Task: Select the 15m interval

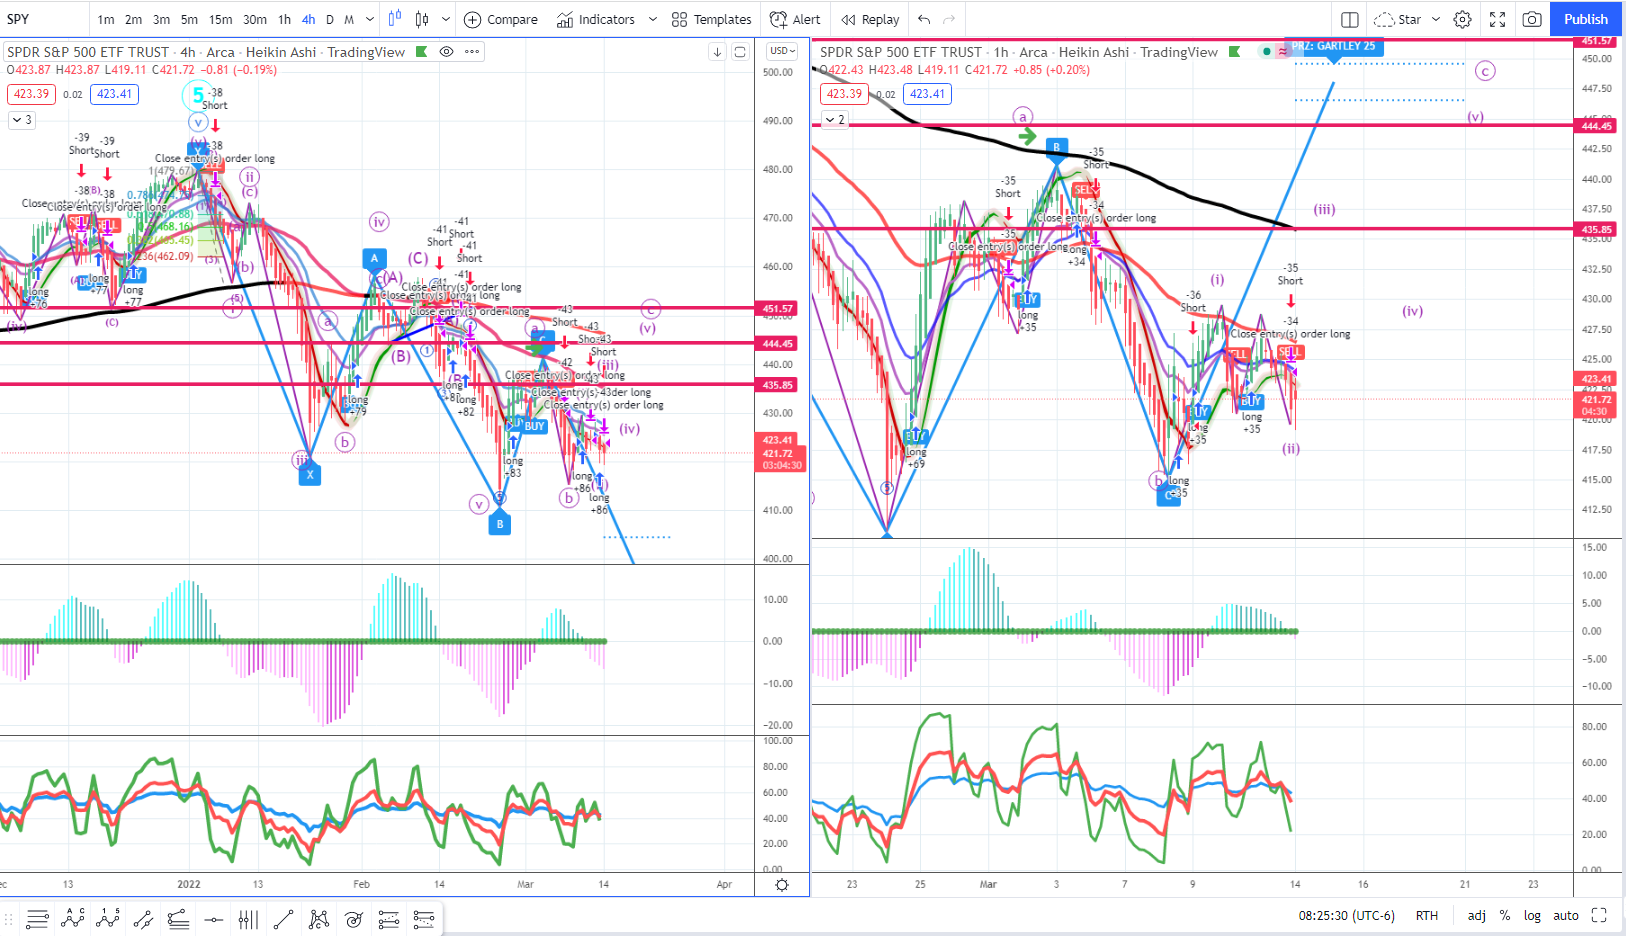Action: tap(220, 19)
